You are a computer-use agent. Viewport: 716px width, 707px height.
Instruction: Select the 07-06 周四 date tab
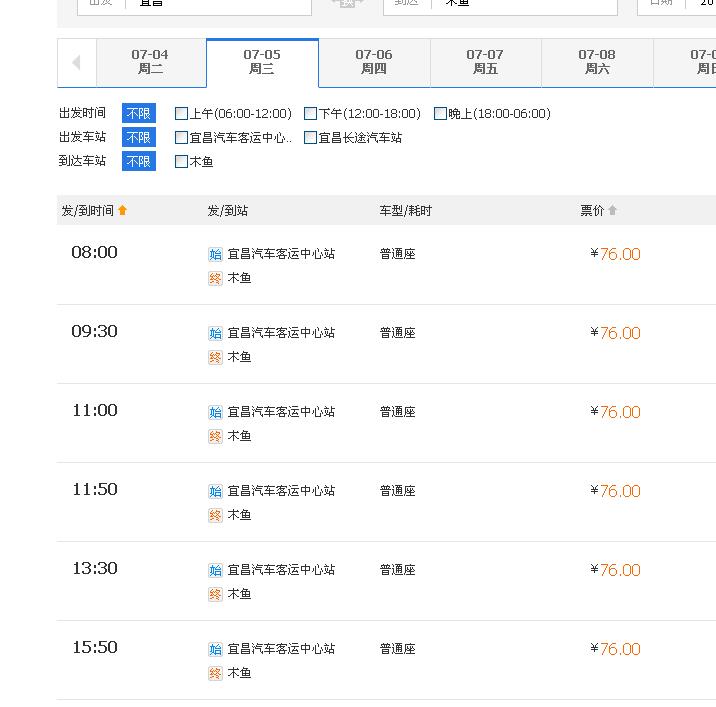pyautogui.click(x=374, y=62)
